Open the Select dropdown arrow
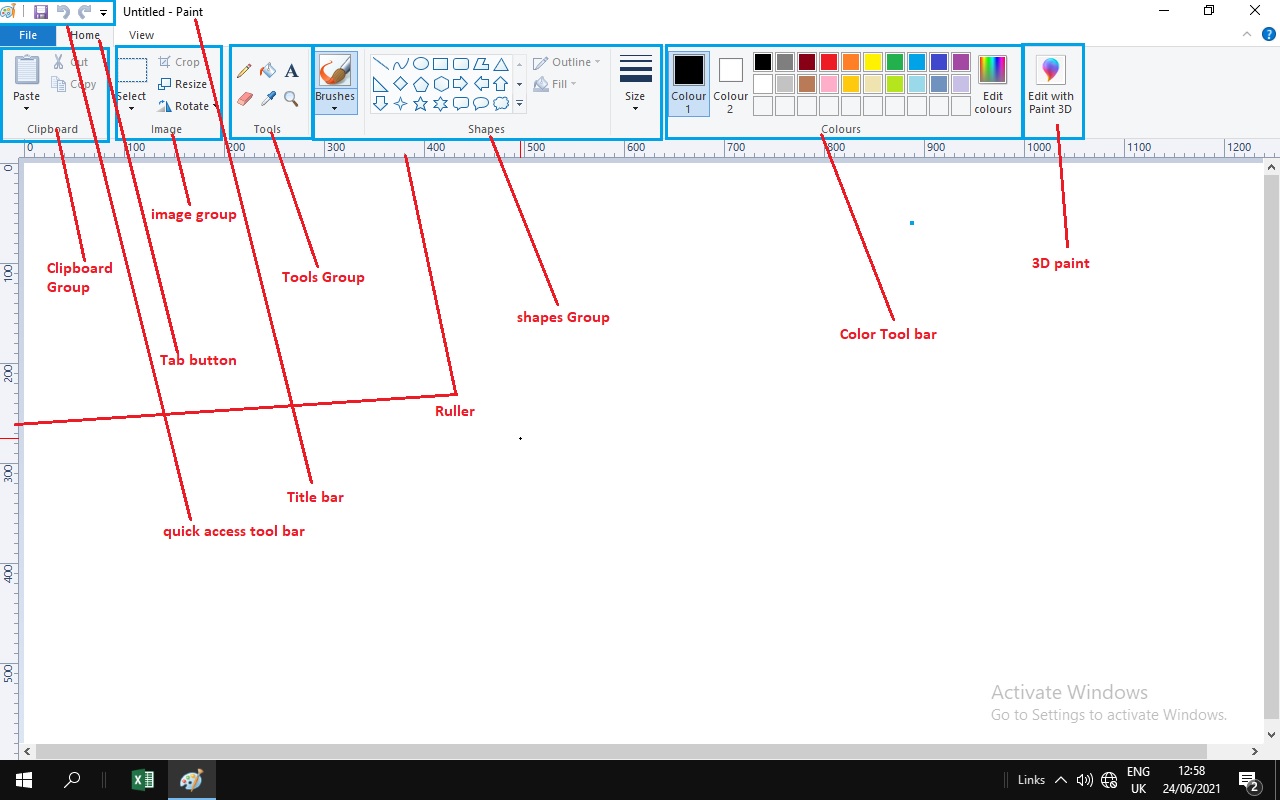Viewport: 1280px width, 800px height. (x=131, y=108)
